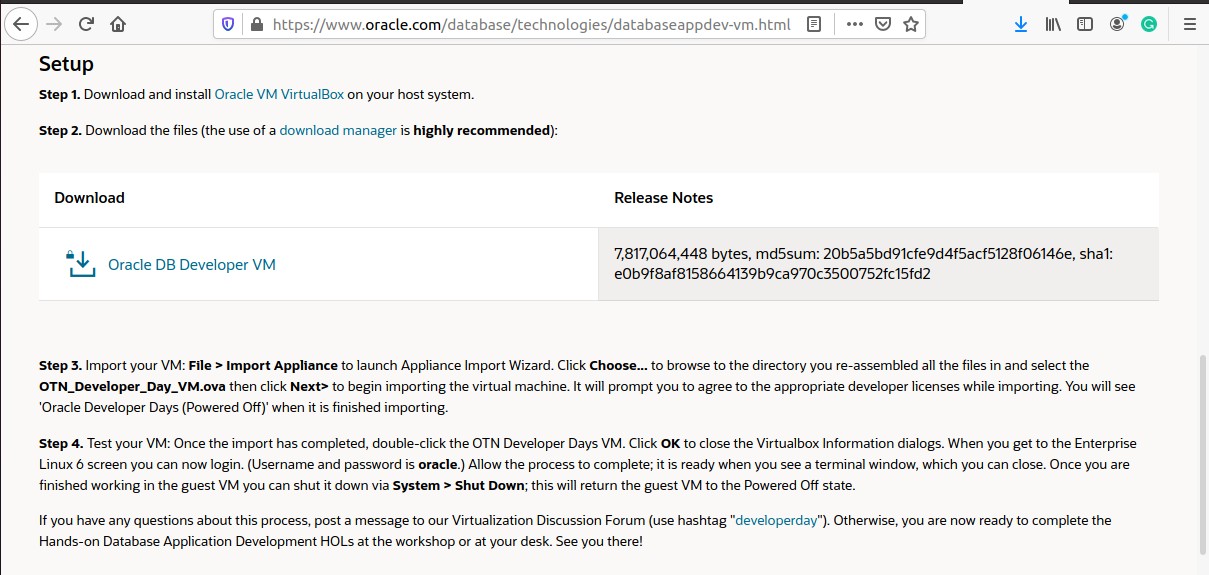
Task: Open the Downloads arrow panel
Action: click(1021, 24)
